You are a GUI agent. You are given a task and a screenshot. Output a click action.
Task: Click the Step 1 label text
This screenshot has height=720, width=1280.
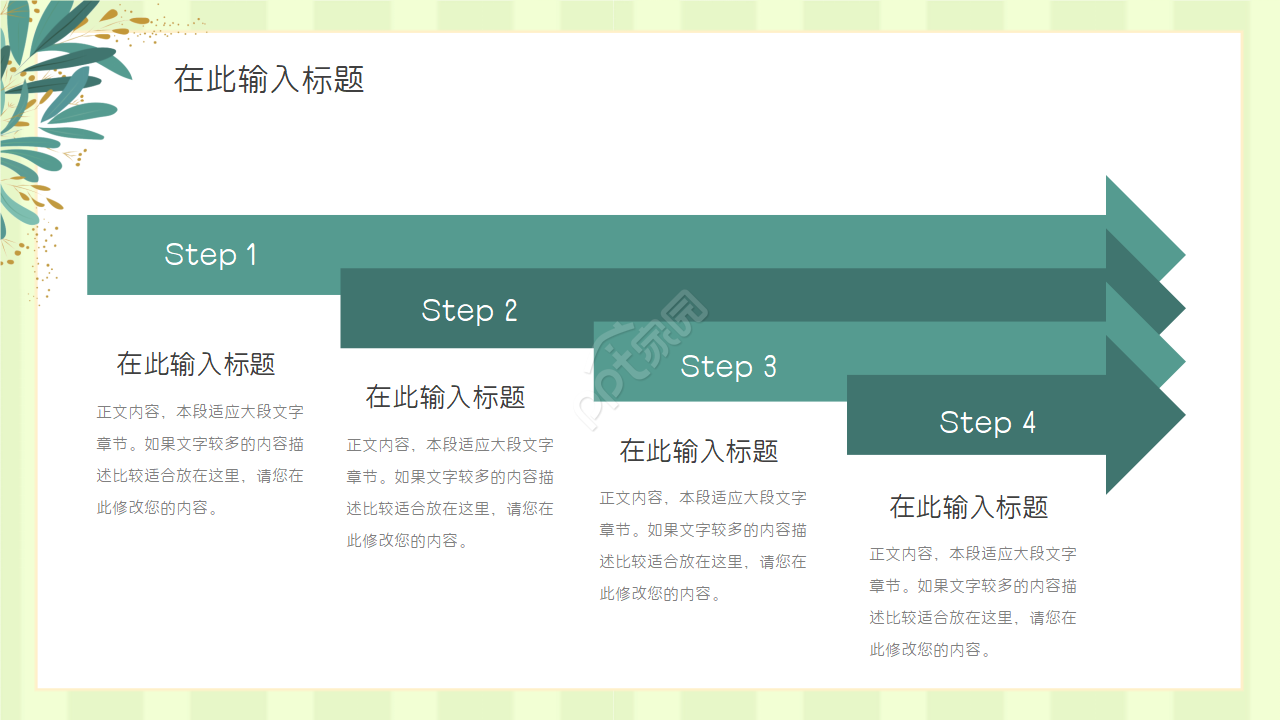[x=210, y=255]
